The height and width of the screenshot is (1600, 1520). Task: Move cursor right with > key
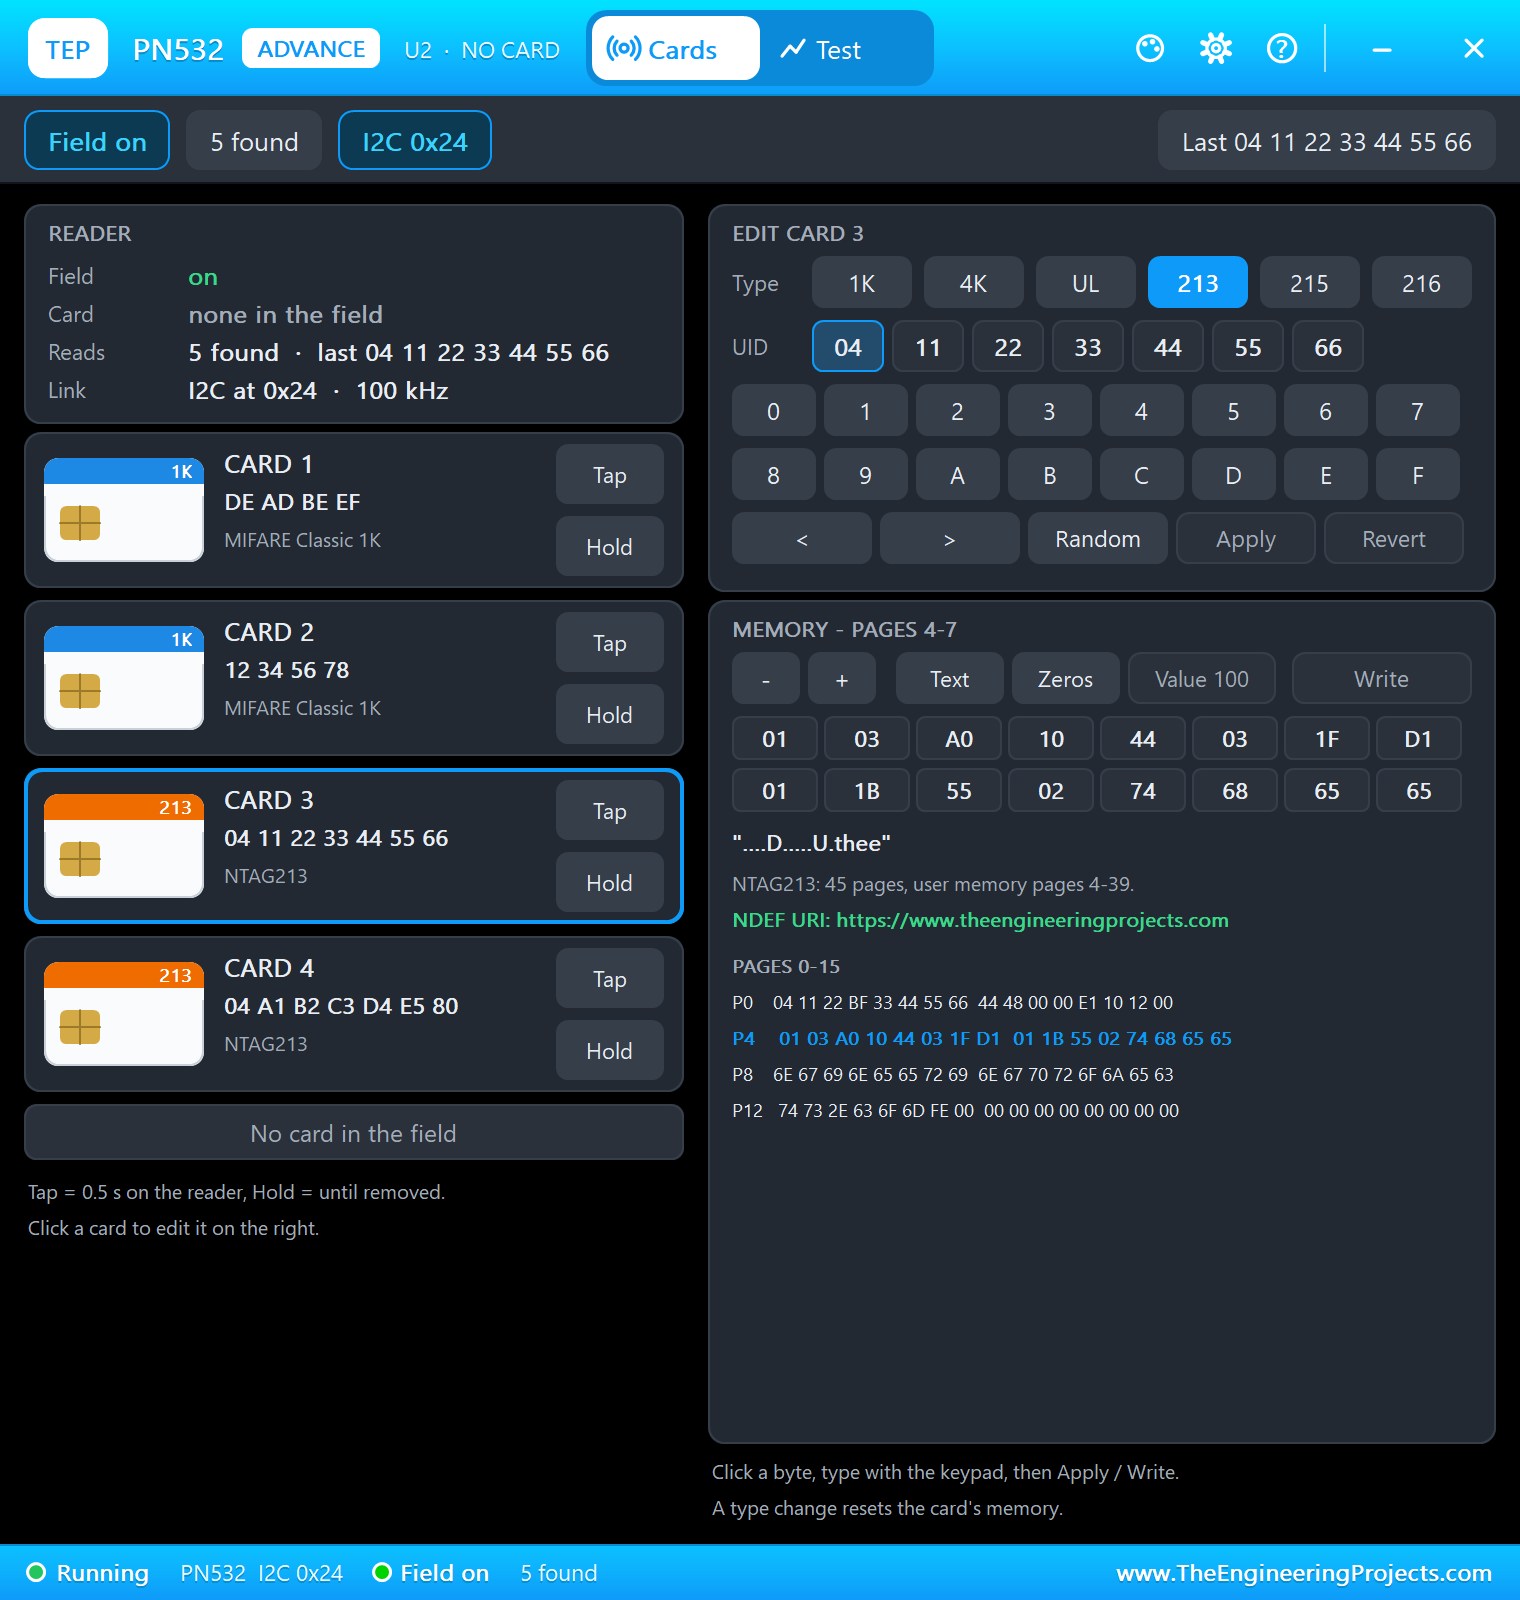[x=950, y=538]
